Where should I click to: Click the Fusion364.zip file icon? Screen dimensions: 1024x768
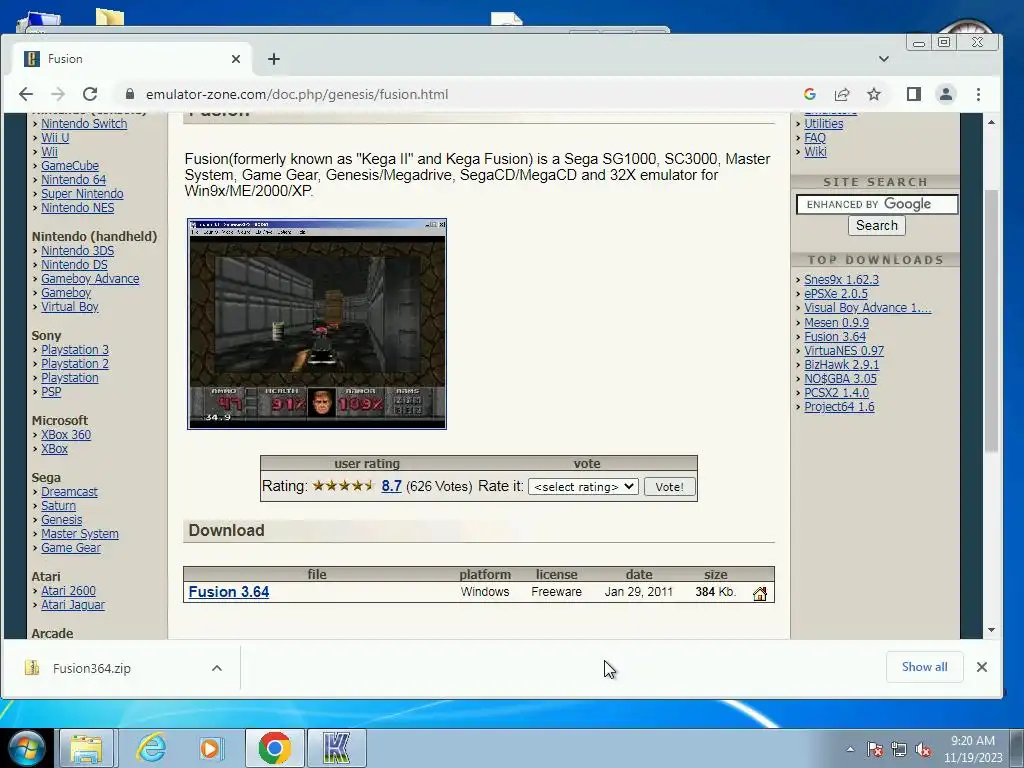pos(32,667)
